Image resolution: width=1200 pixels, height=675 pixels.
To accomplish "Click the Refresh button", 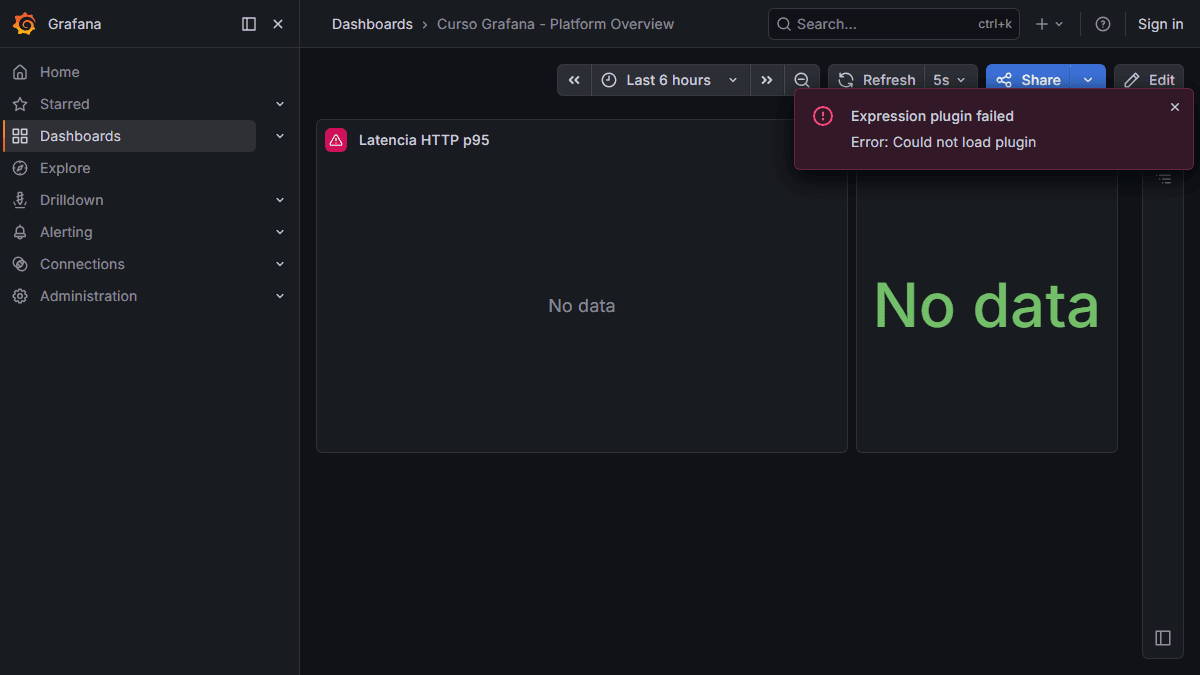I will pyautogui.click(x=876, y=80).
